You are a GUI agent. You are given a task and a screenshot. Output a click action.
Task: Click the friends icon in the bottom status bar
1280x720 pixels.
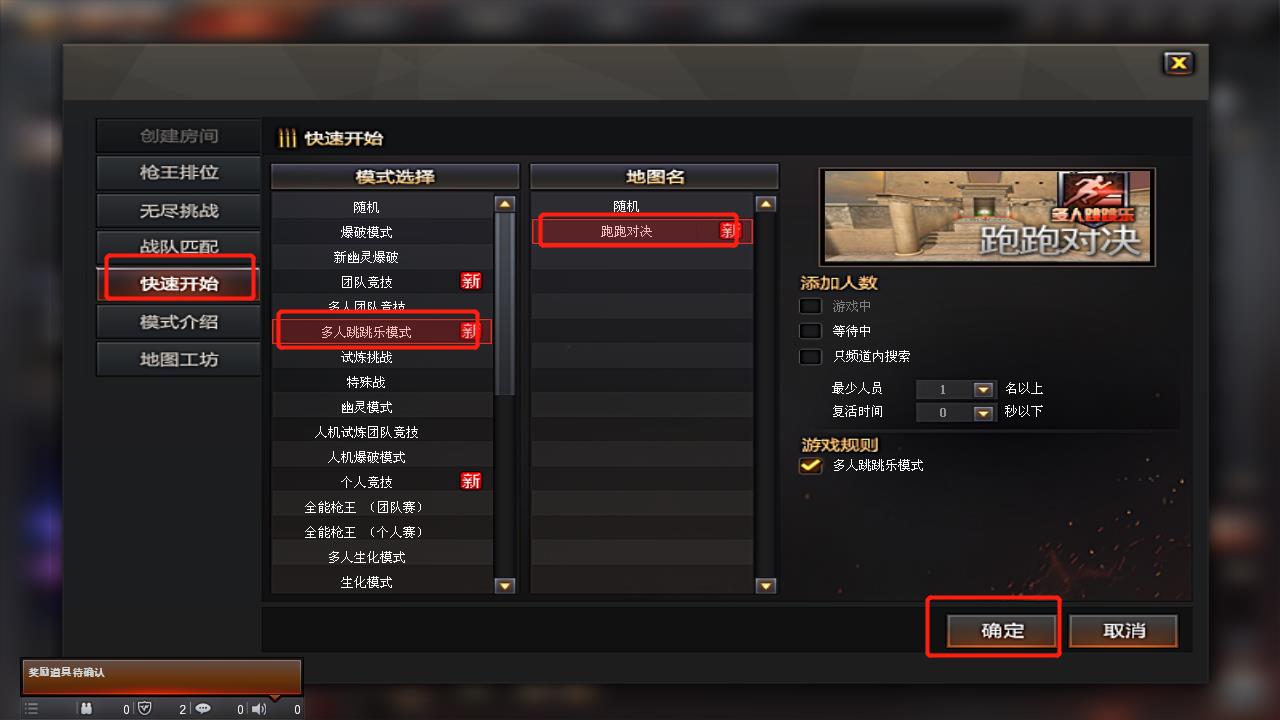[87, 708]
